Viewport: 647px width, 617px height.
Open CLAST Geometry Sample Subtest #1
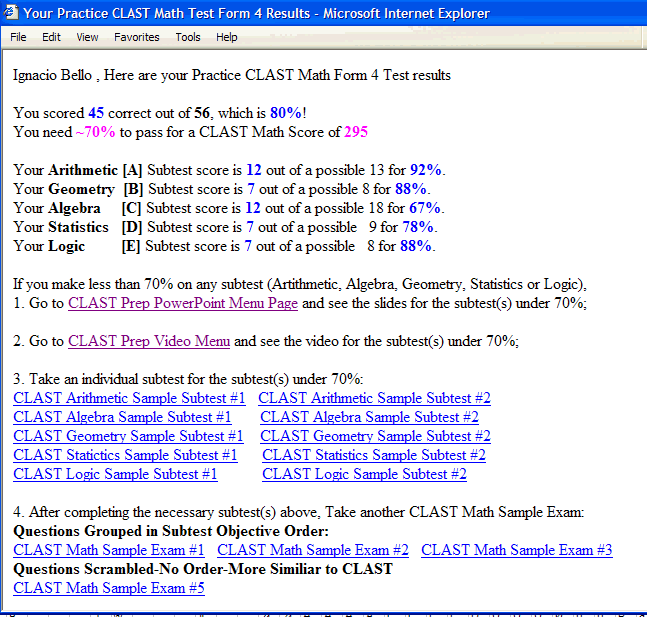tap(128, 436)
